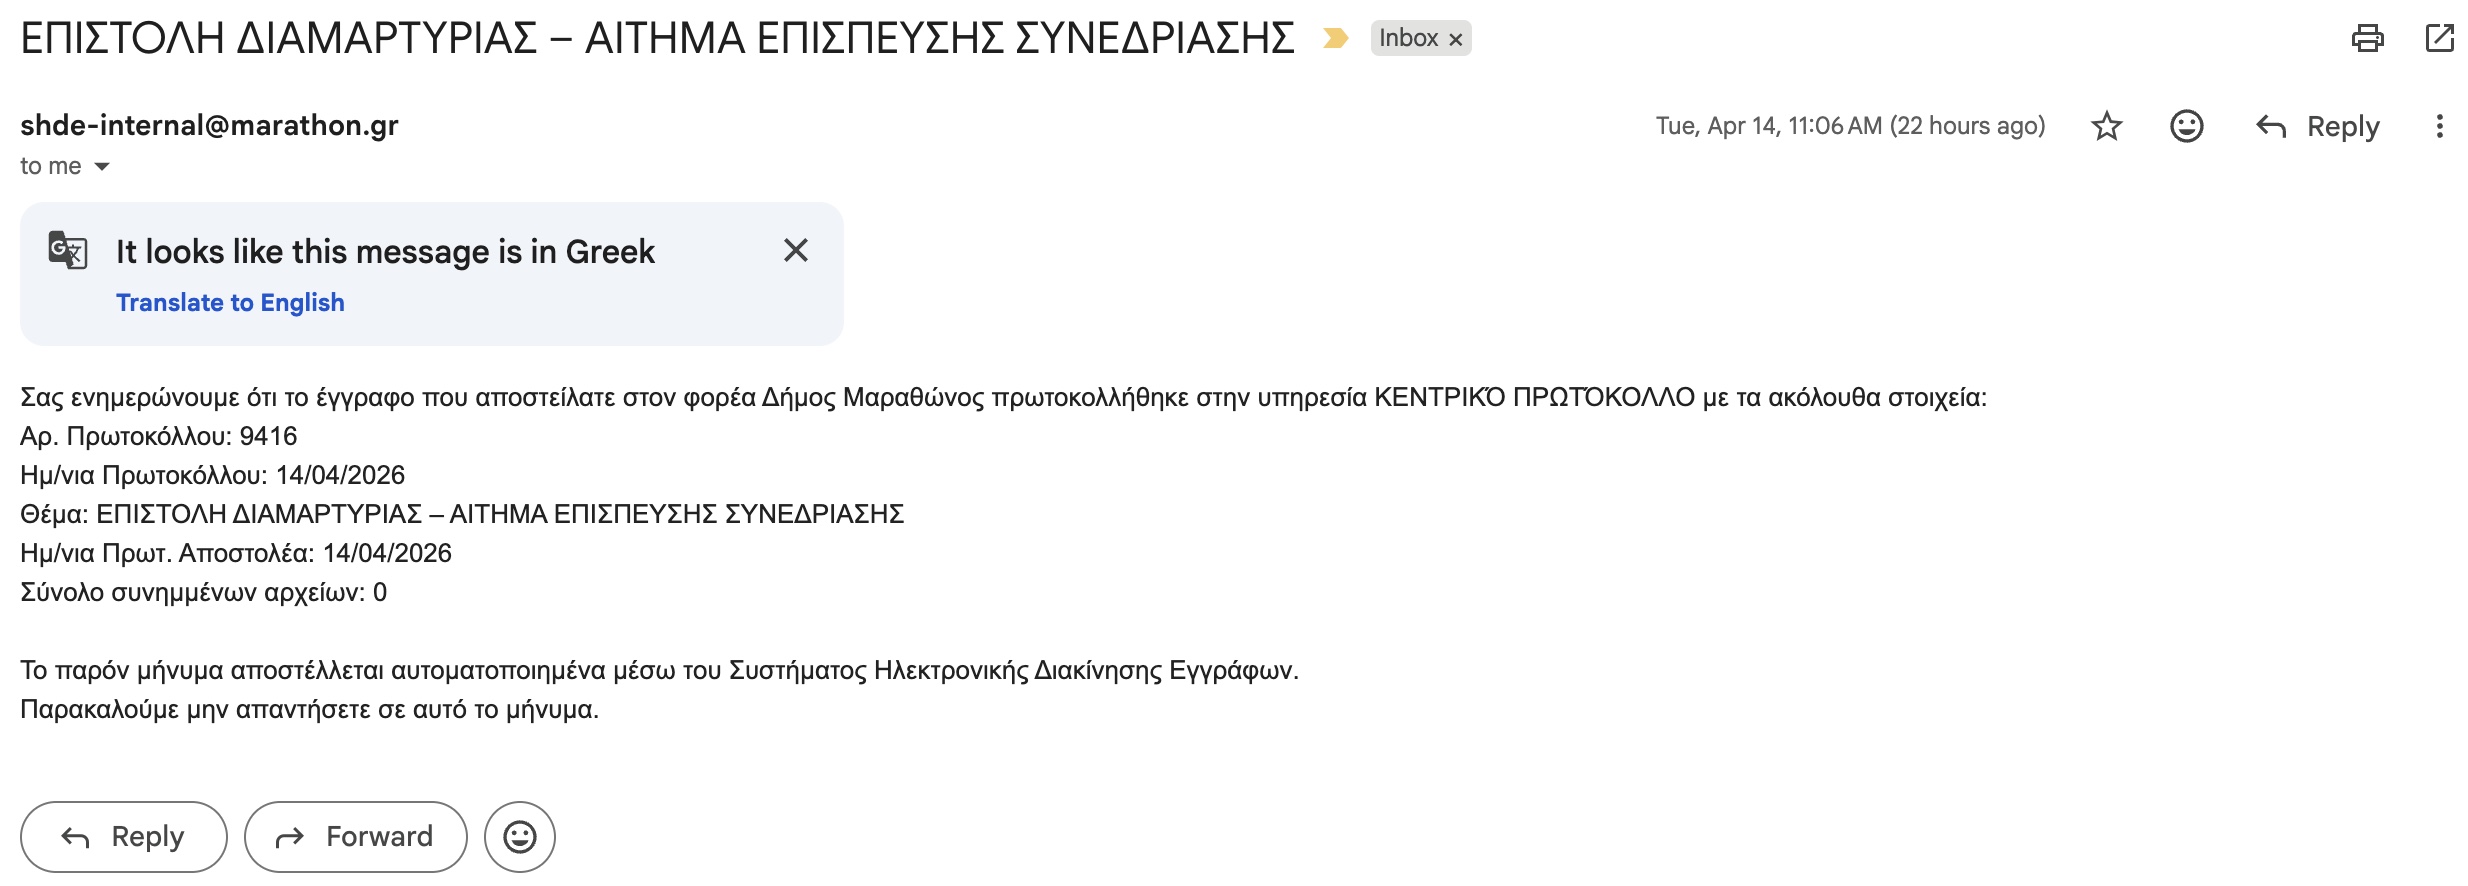The width and height of the screenshot is (2468, 886).
Task: Remove the Inbox label with the x
Action: (x=1456, y=40)
